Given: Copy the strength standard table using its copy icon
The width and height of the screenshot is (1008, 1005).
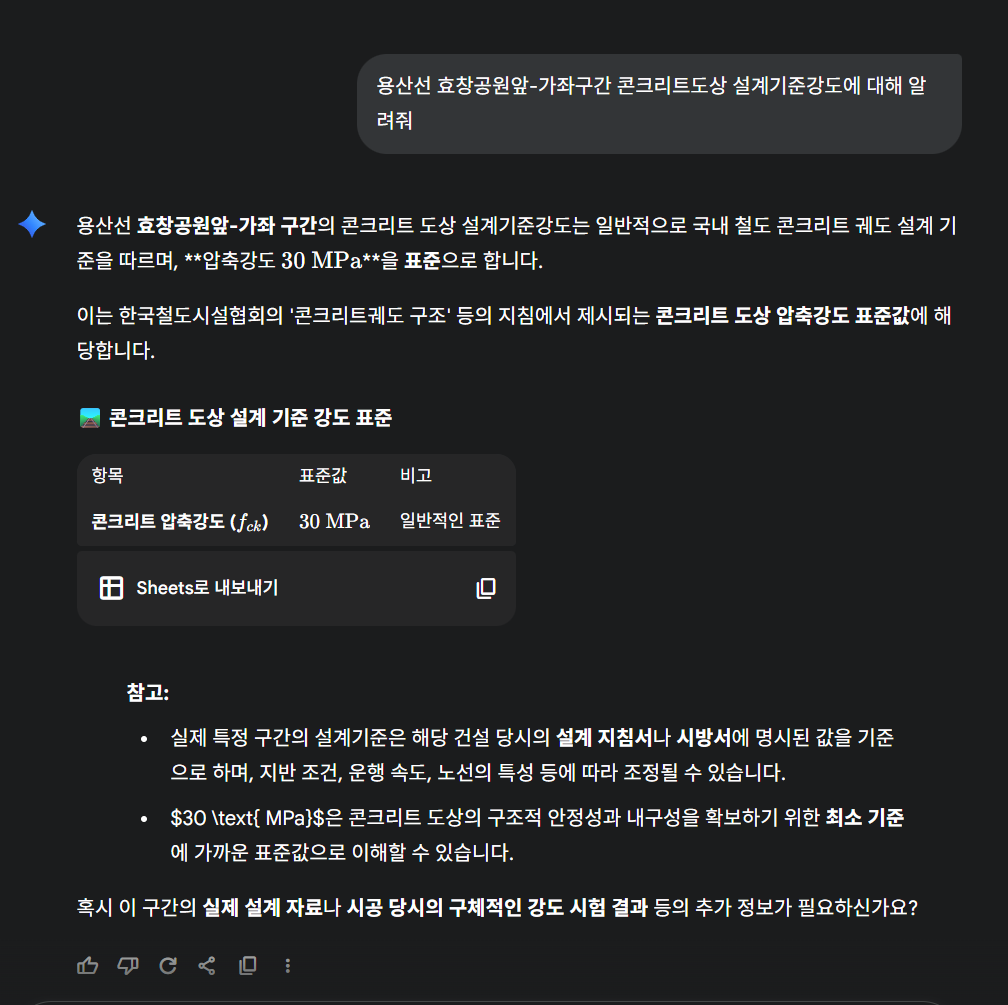Looking at the screenshot, I should click(x=485, y=589).
